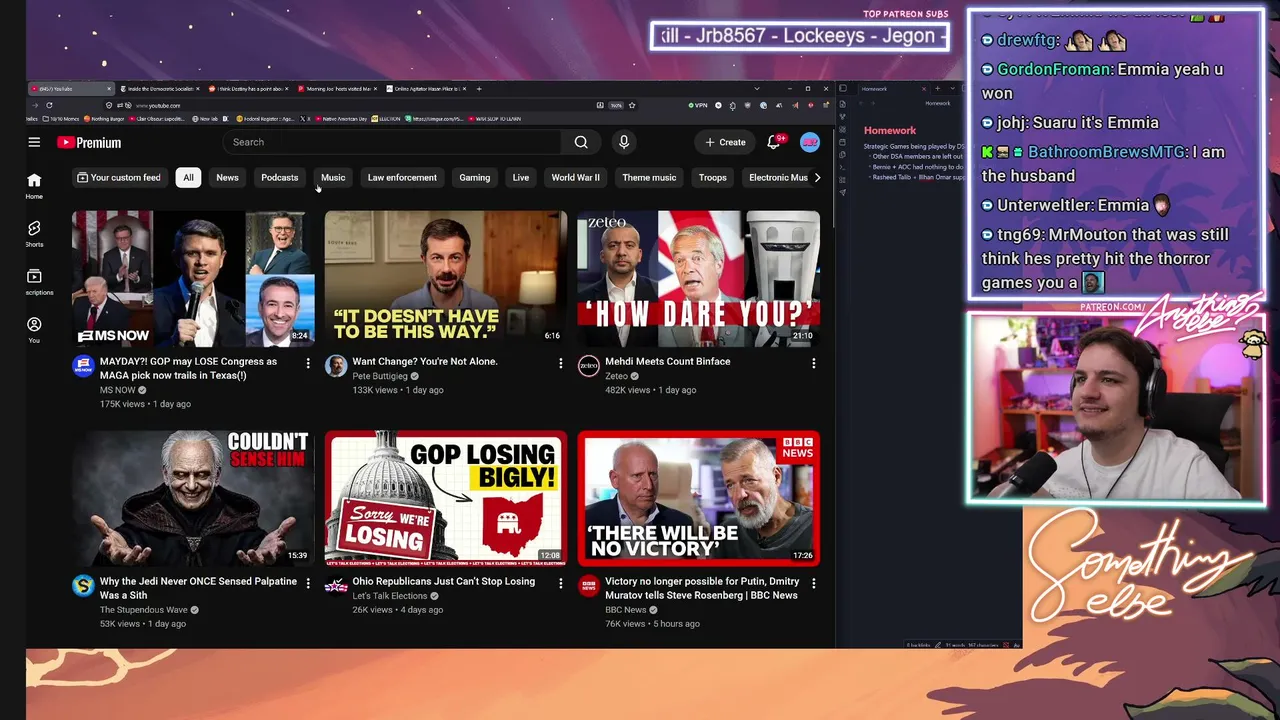Open the Pete Buttigieg channel avatar
1280x720 pixels.
tap(336, 366)
